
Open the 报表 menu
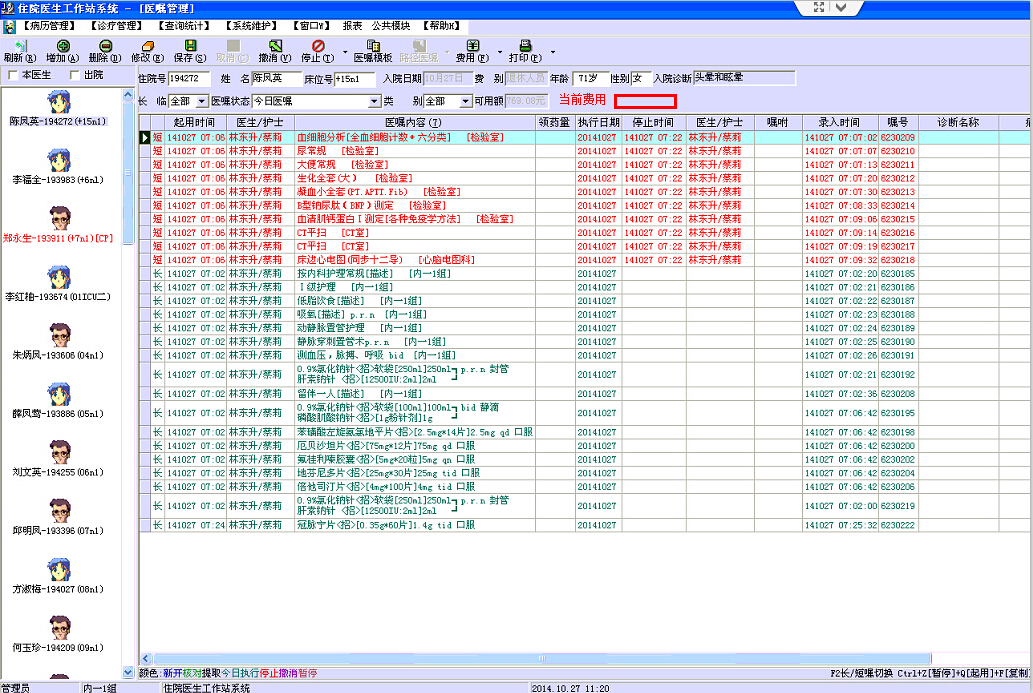352,26
